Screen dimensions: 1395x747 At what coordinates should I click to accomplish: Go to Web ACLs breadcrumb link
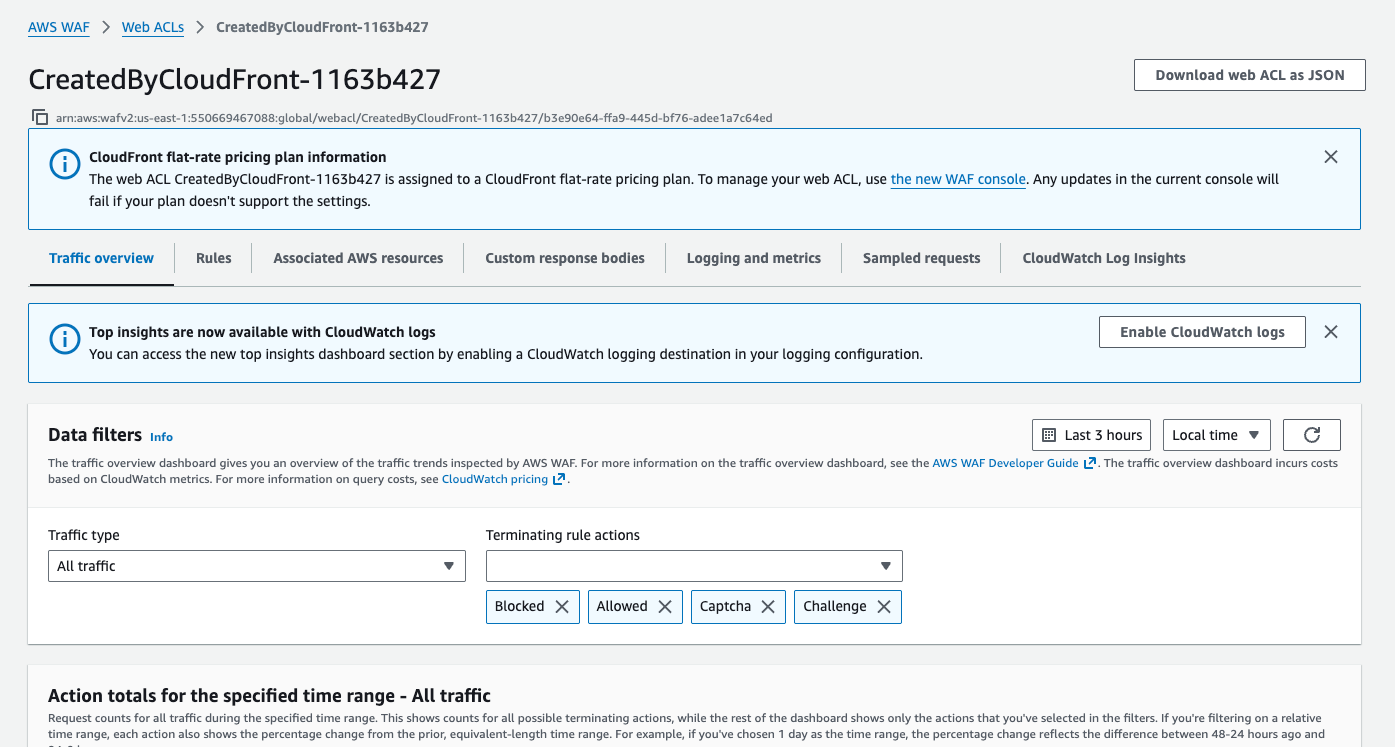(x=153, y=27)
